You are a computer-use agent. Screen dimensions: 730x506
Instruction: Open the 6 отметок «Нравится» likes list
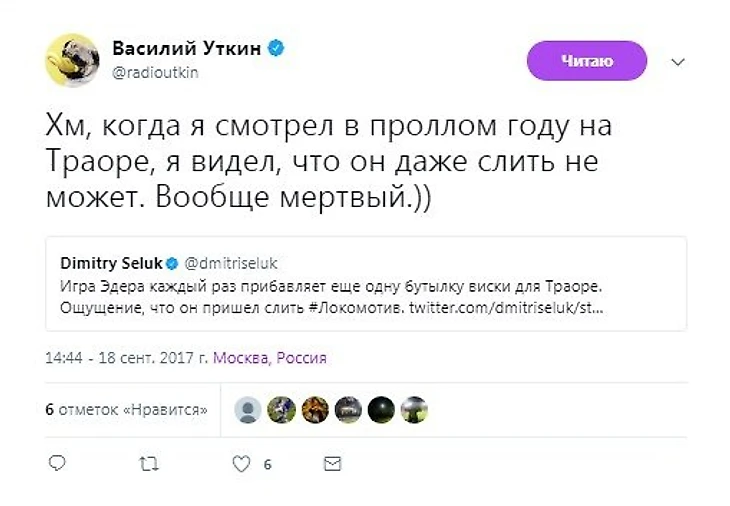[127, 410]
